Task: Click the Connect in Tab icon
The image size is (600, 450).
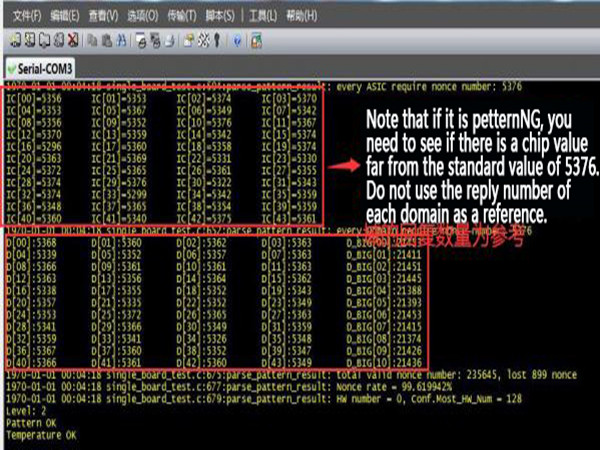Action: (44, 40)
